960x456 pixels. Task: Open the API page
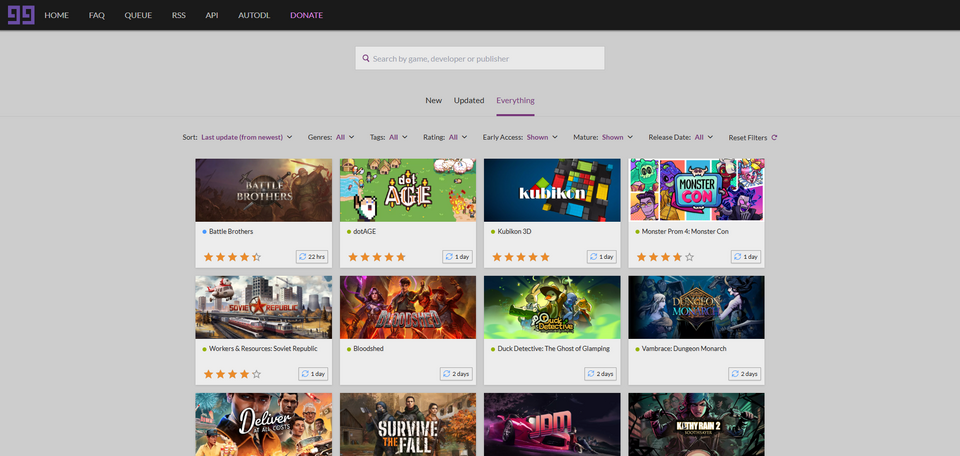click(x=212, y=15)
